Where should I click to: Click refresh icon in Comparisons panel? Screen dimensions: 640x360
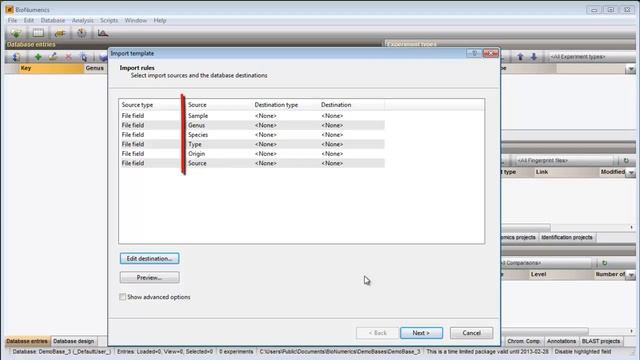tap(604, 263)
